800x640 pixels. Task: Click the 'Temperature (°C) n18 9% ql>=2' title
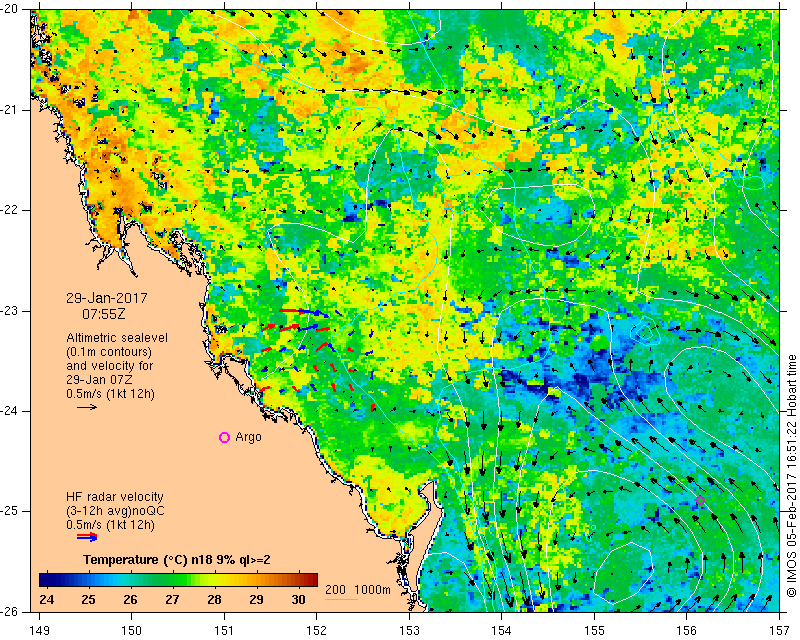tap(177, 560)
